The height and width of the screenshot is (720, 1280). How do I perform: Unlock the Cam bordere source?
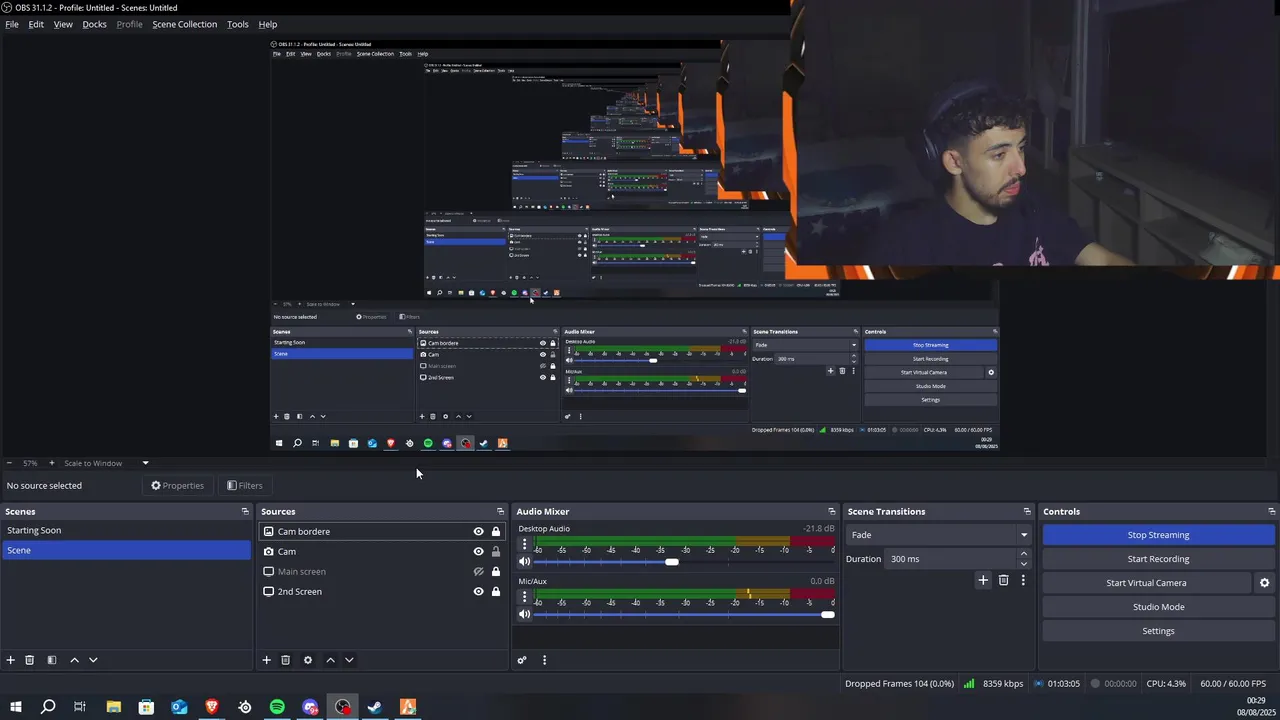tap(496, 532)
